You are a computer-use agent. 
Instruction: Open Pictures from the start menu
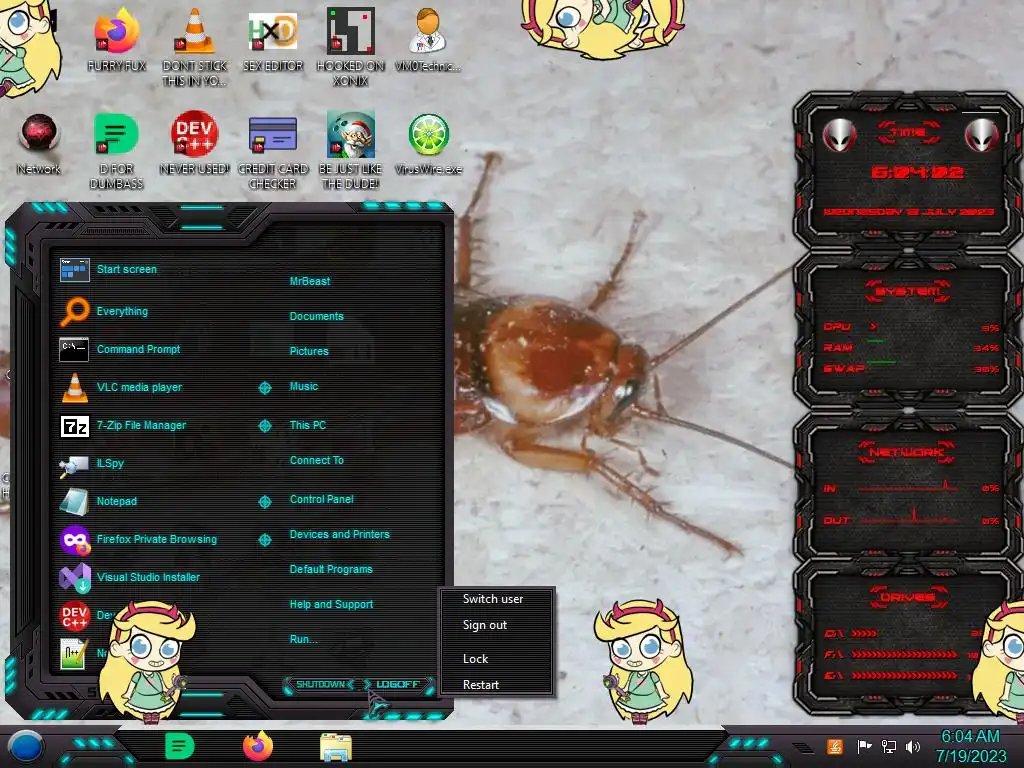310,351
